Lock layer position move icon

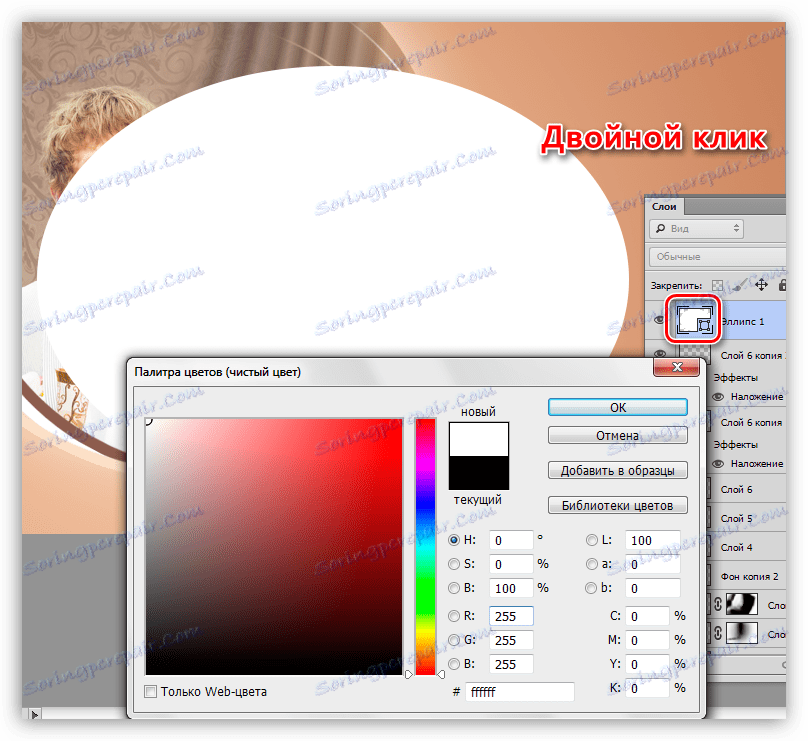(x=762, y=285)
